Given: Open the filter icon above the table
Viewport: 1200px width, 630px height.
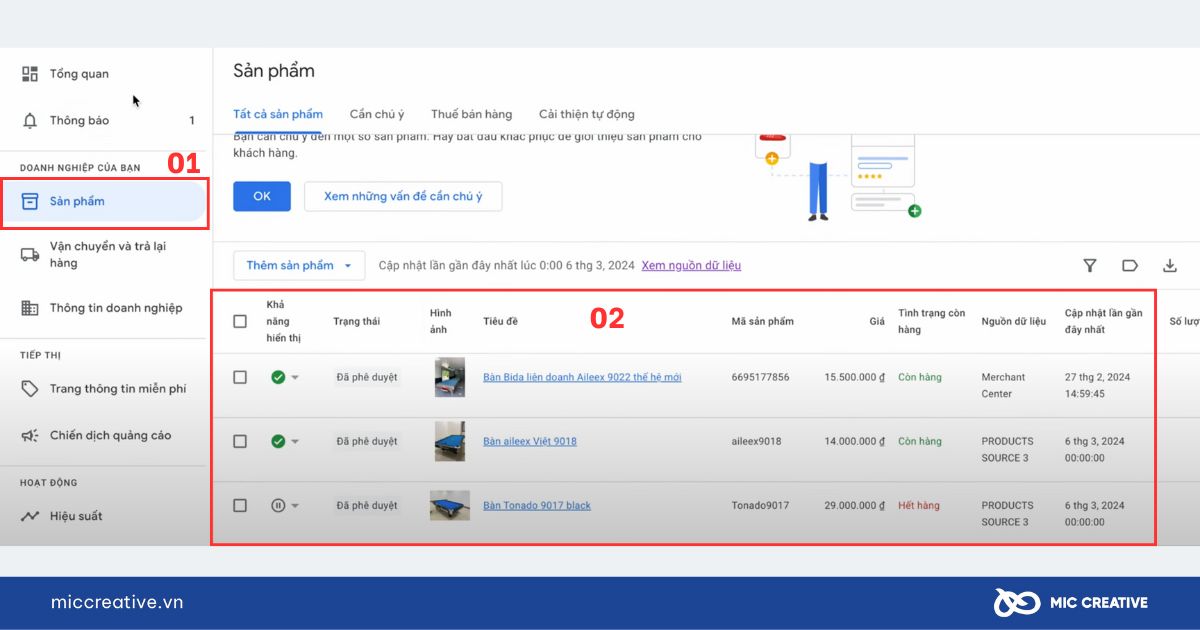Looking at the screenshot, I should pos(1090,266).
